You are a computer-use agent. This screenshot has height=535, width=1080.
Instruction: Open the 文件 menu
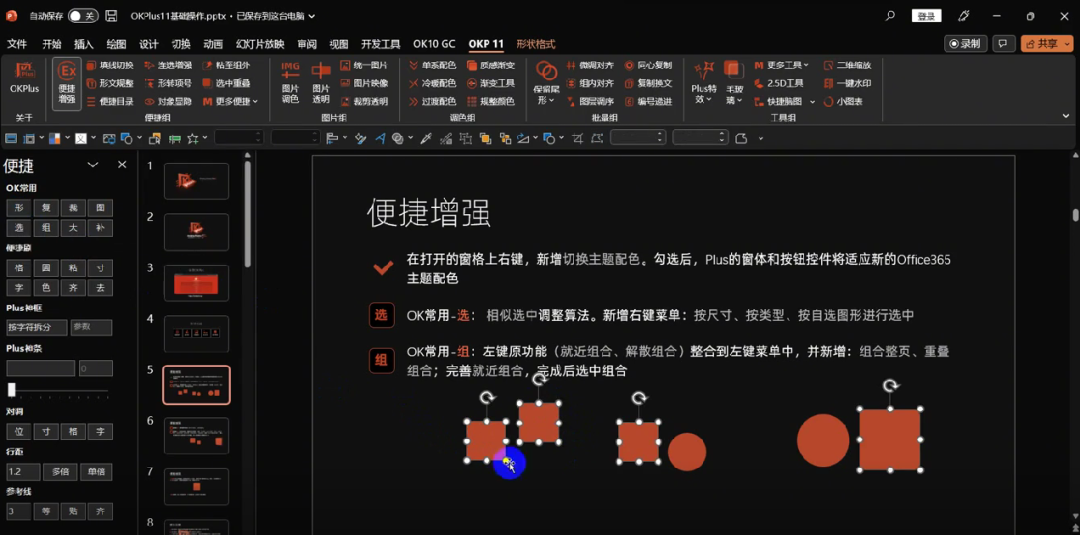point(17,44)
